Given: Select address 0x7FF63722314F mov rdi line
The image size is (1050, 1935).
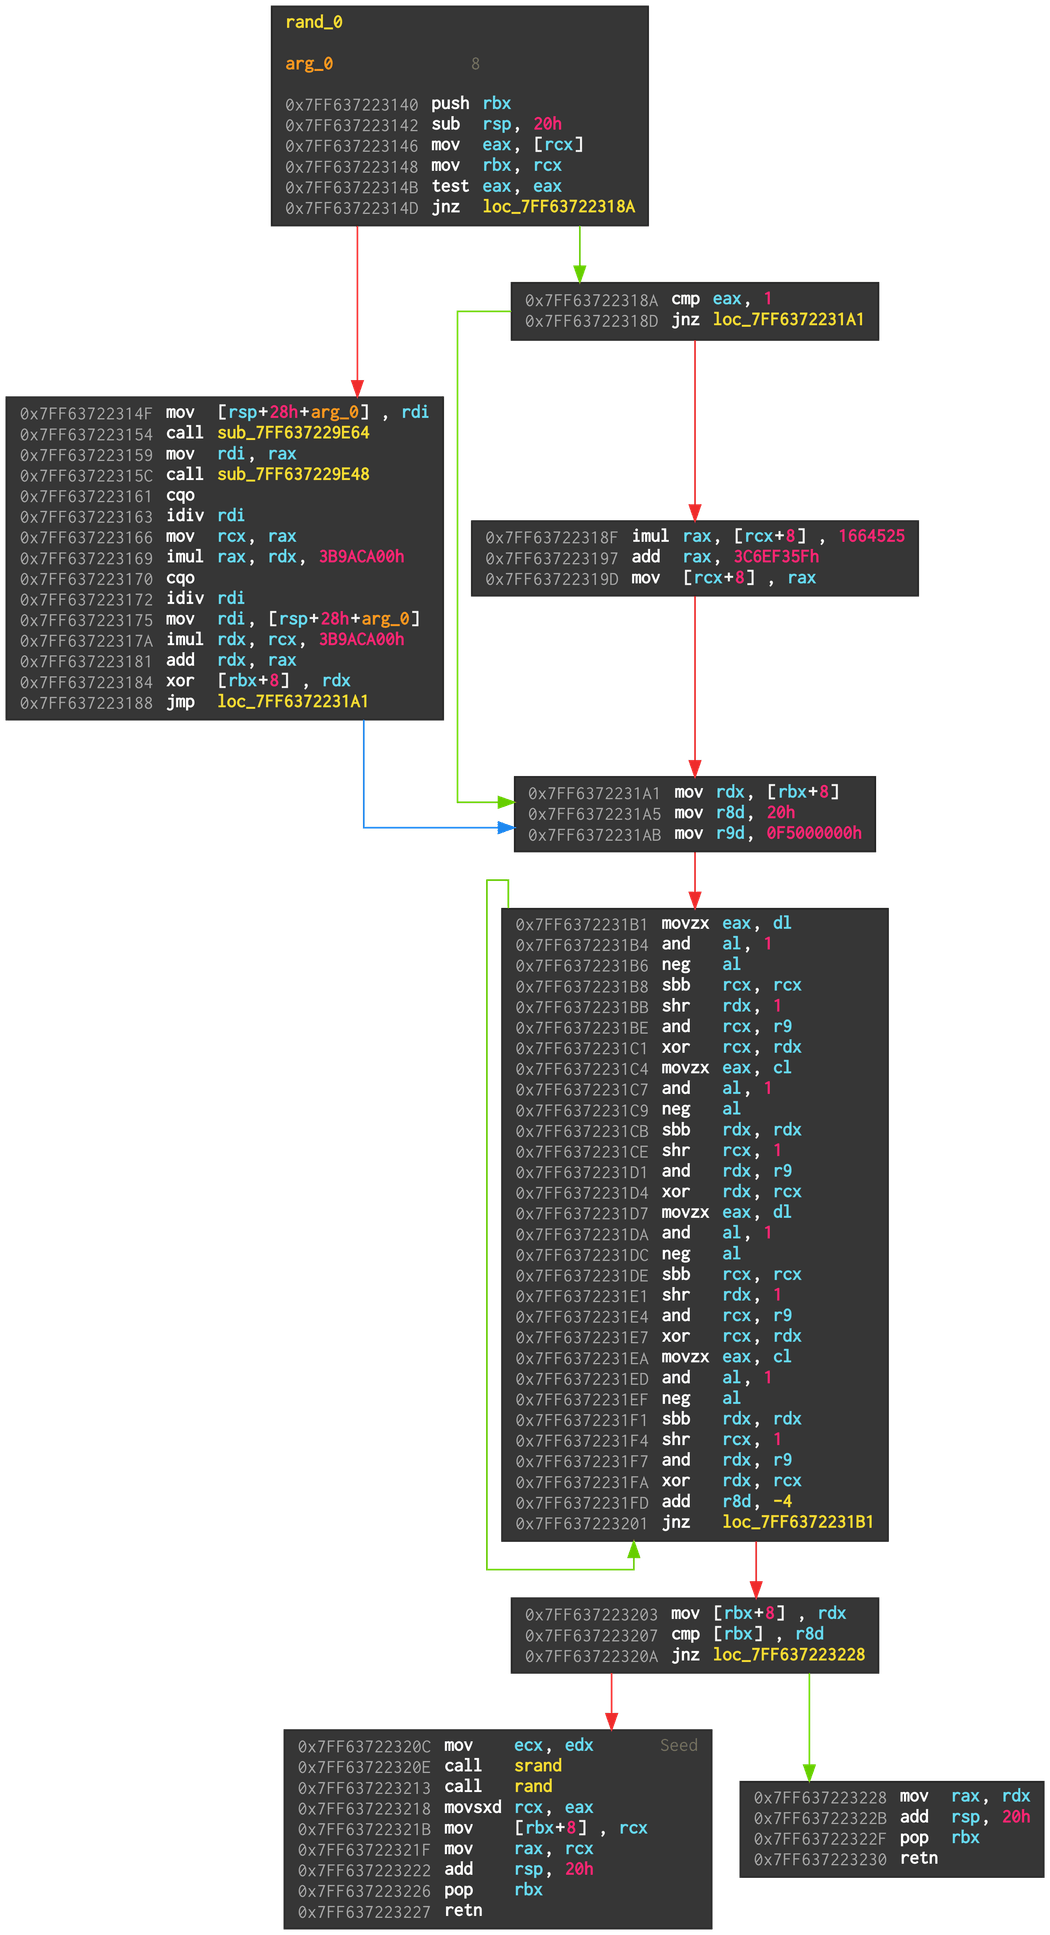Looking at the screenshot, I should coord(225,412).
